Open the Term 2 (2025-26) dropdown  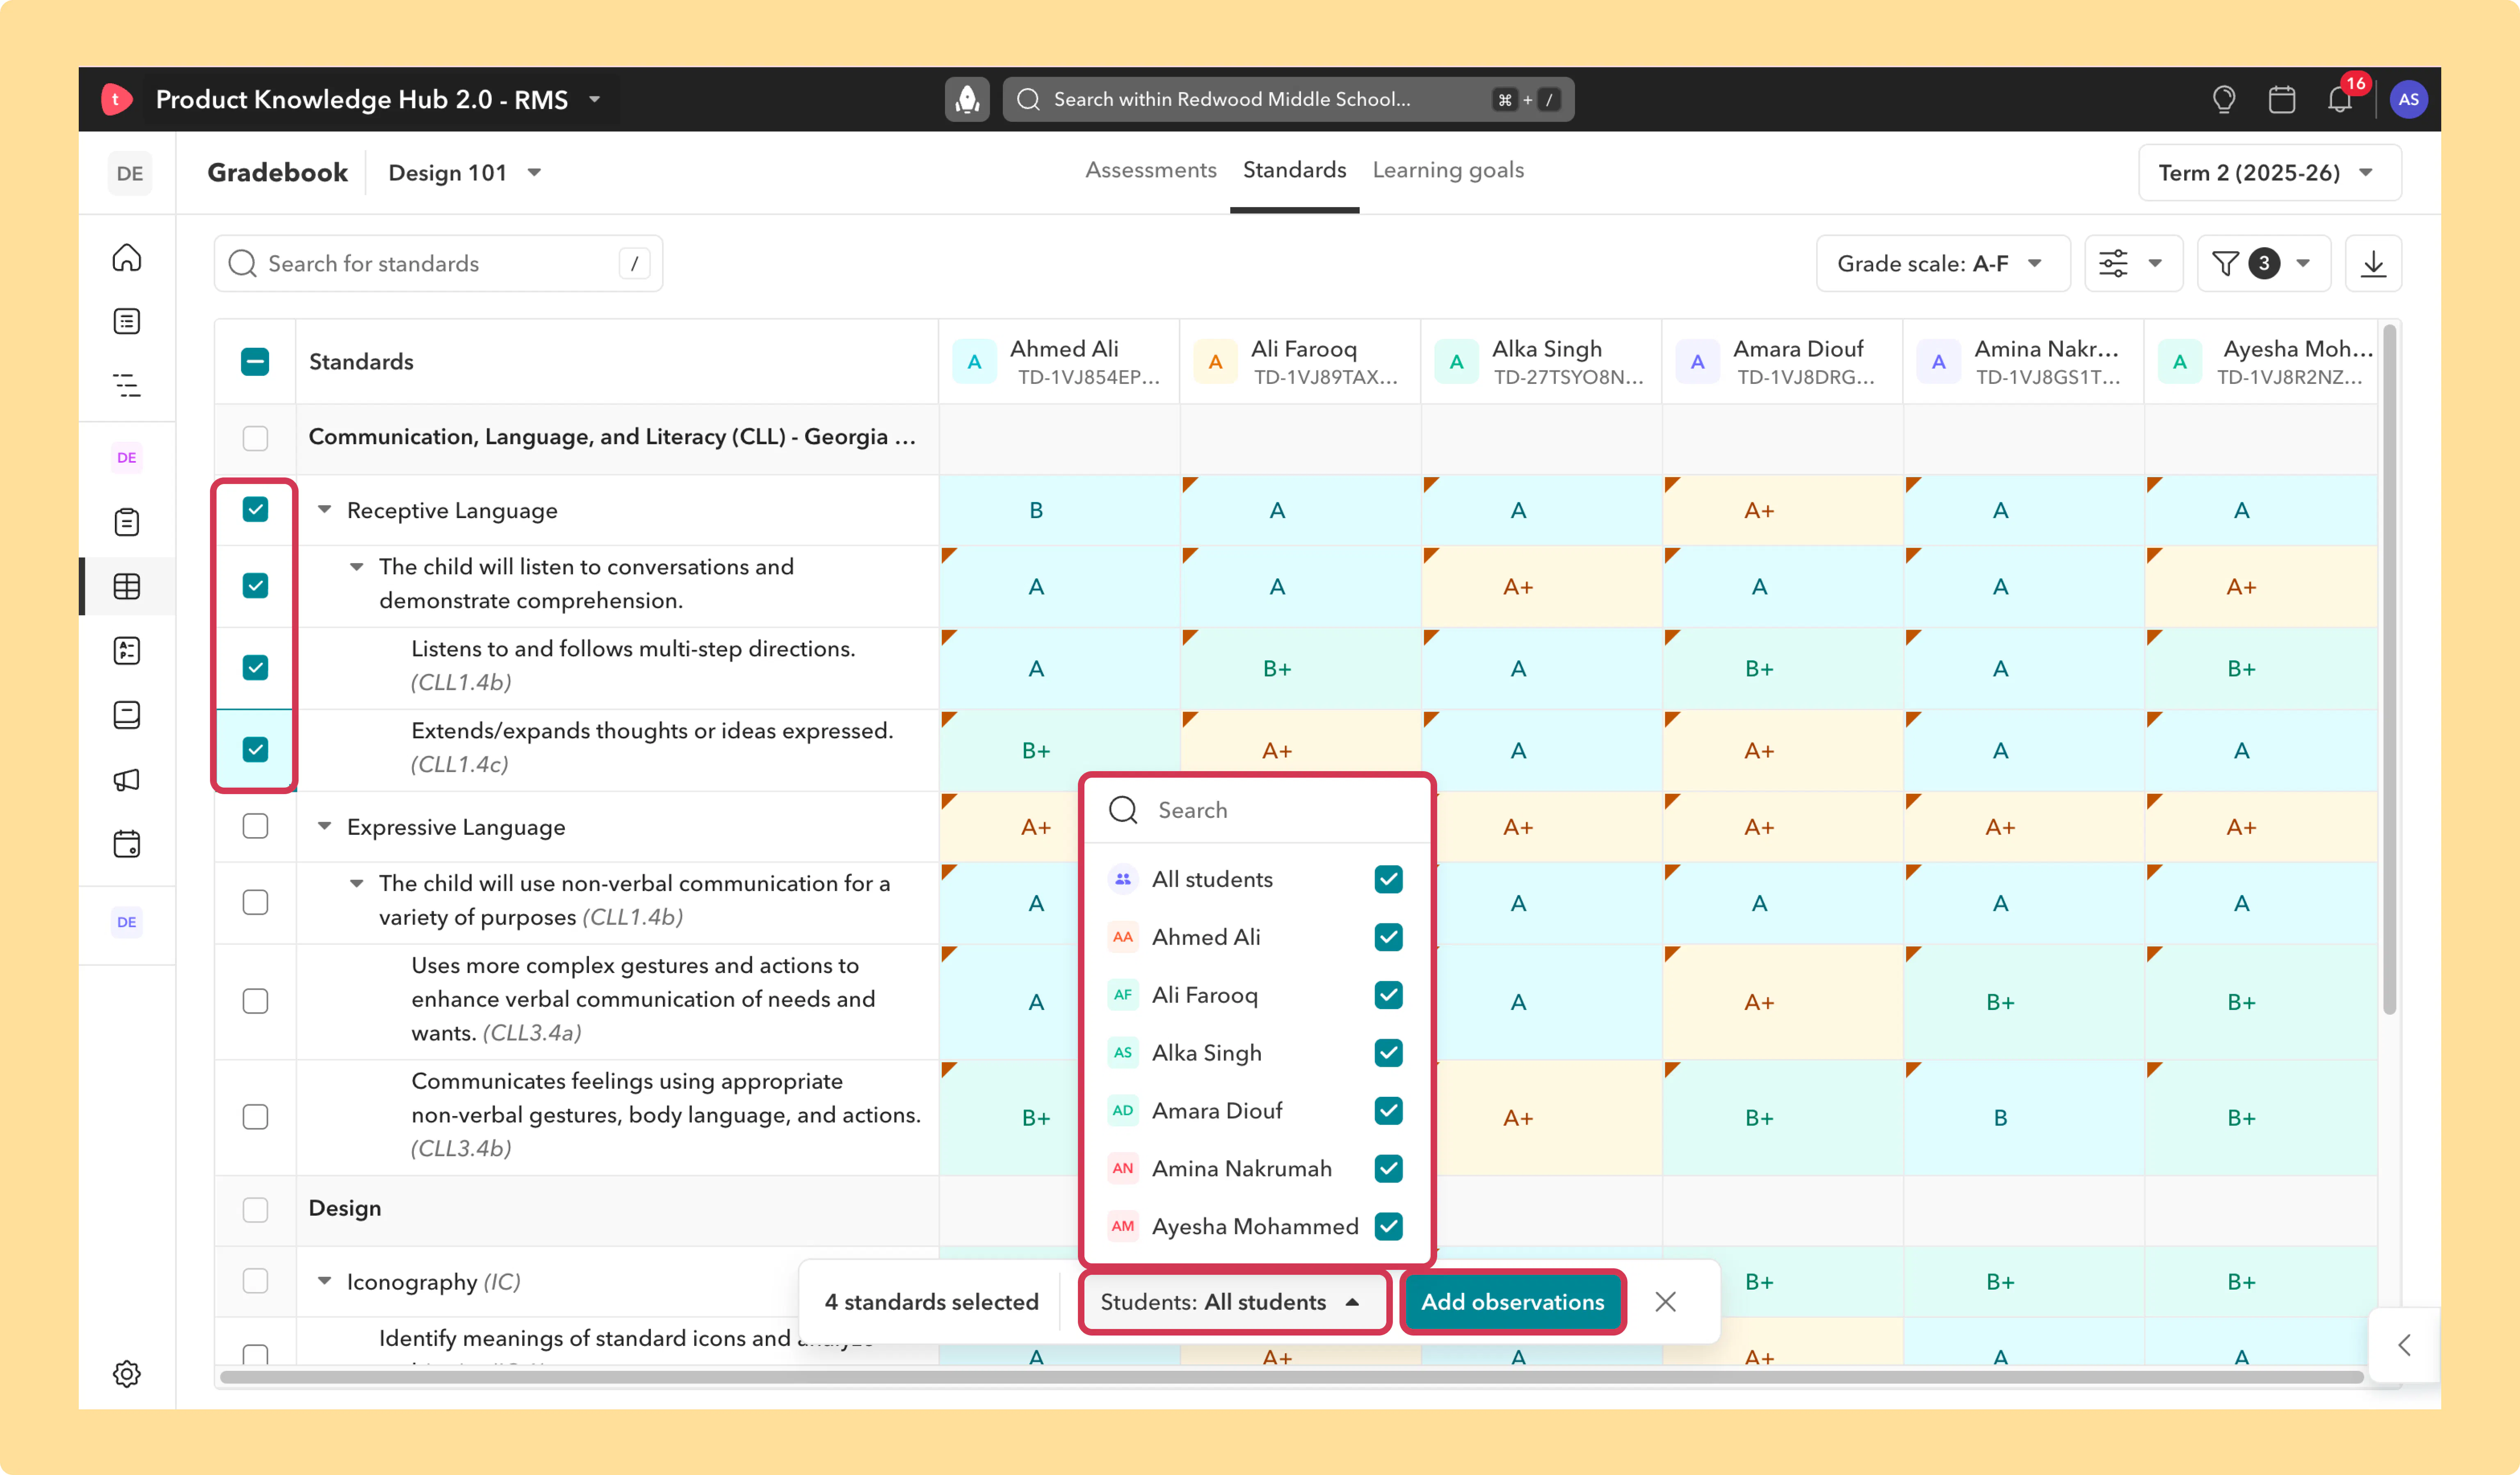[2269, 173]
